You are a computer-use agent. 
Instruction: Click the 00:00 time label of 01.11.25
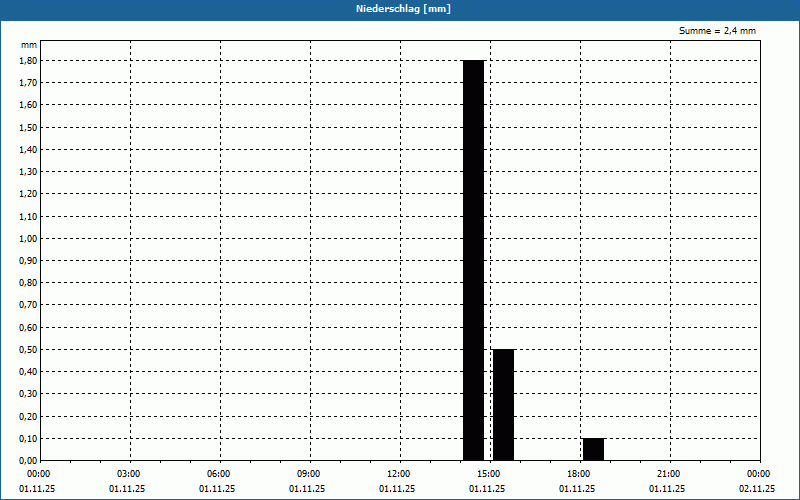click(x=39, y=474)
